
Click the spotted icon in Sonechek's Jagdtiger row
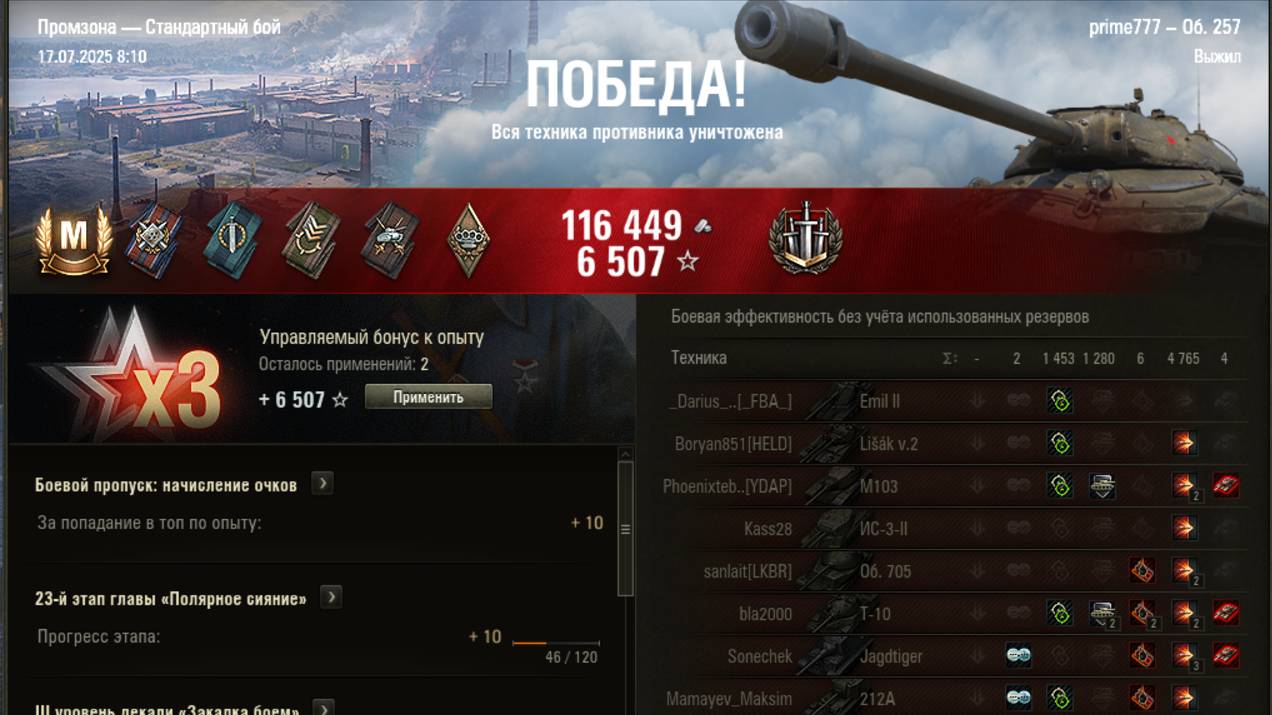(x=1018, y=656)
